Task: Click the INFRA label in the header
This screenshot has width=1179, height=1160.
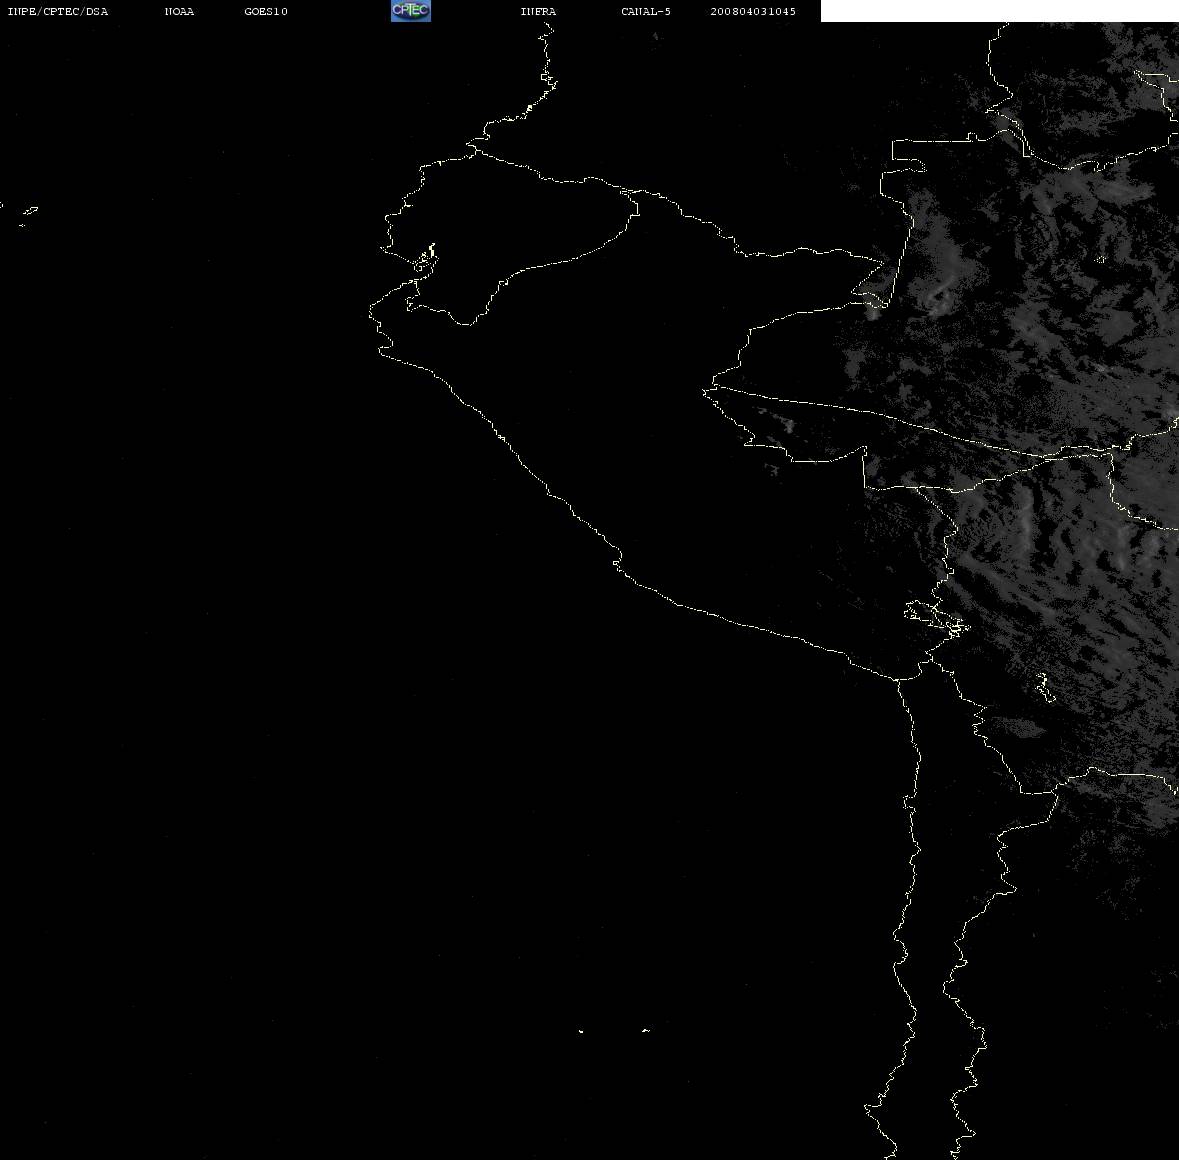Action: point(538,11)
